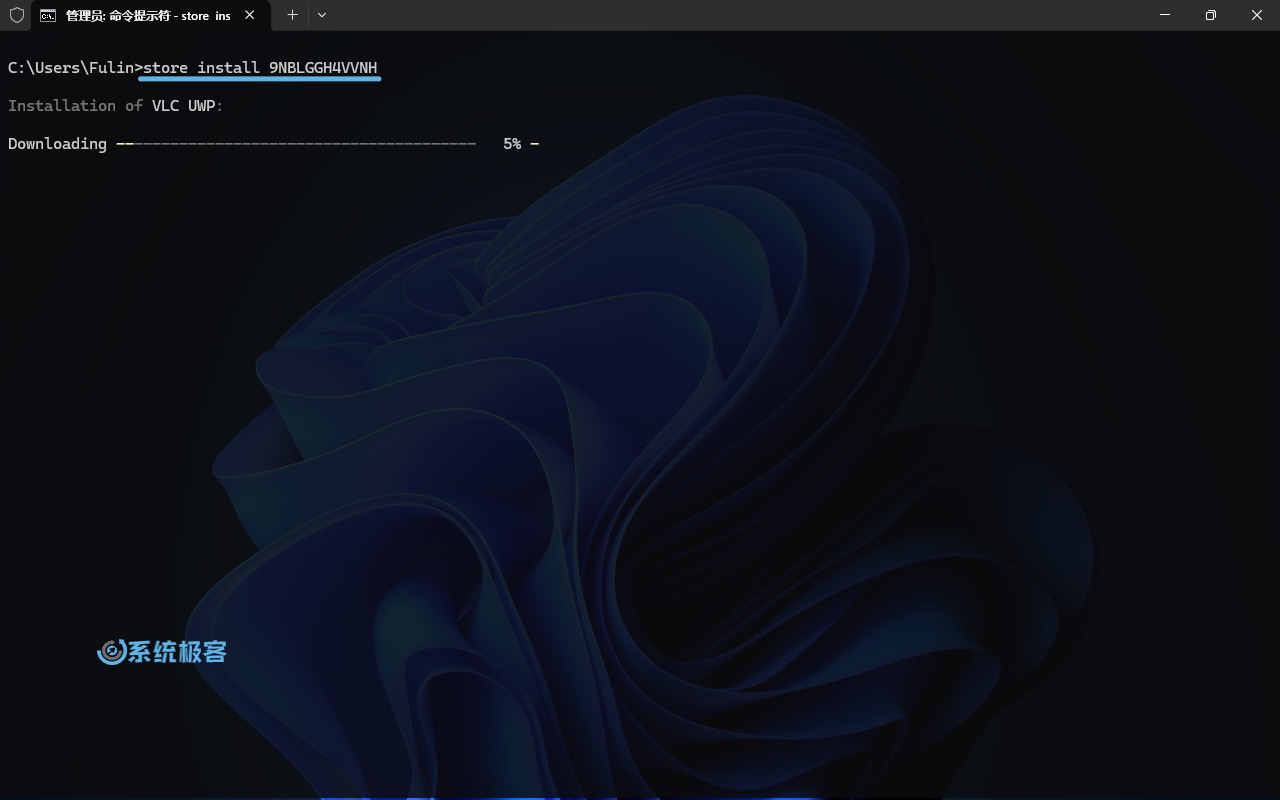Restore down the terminal window
1280x800 pixels.
[1210, 15]
